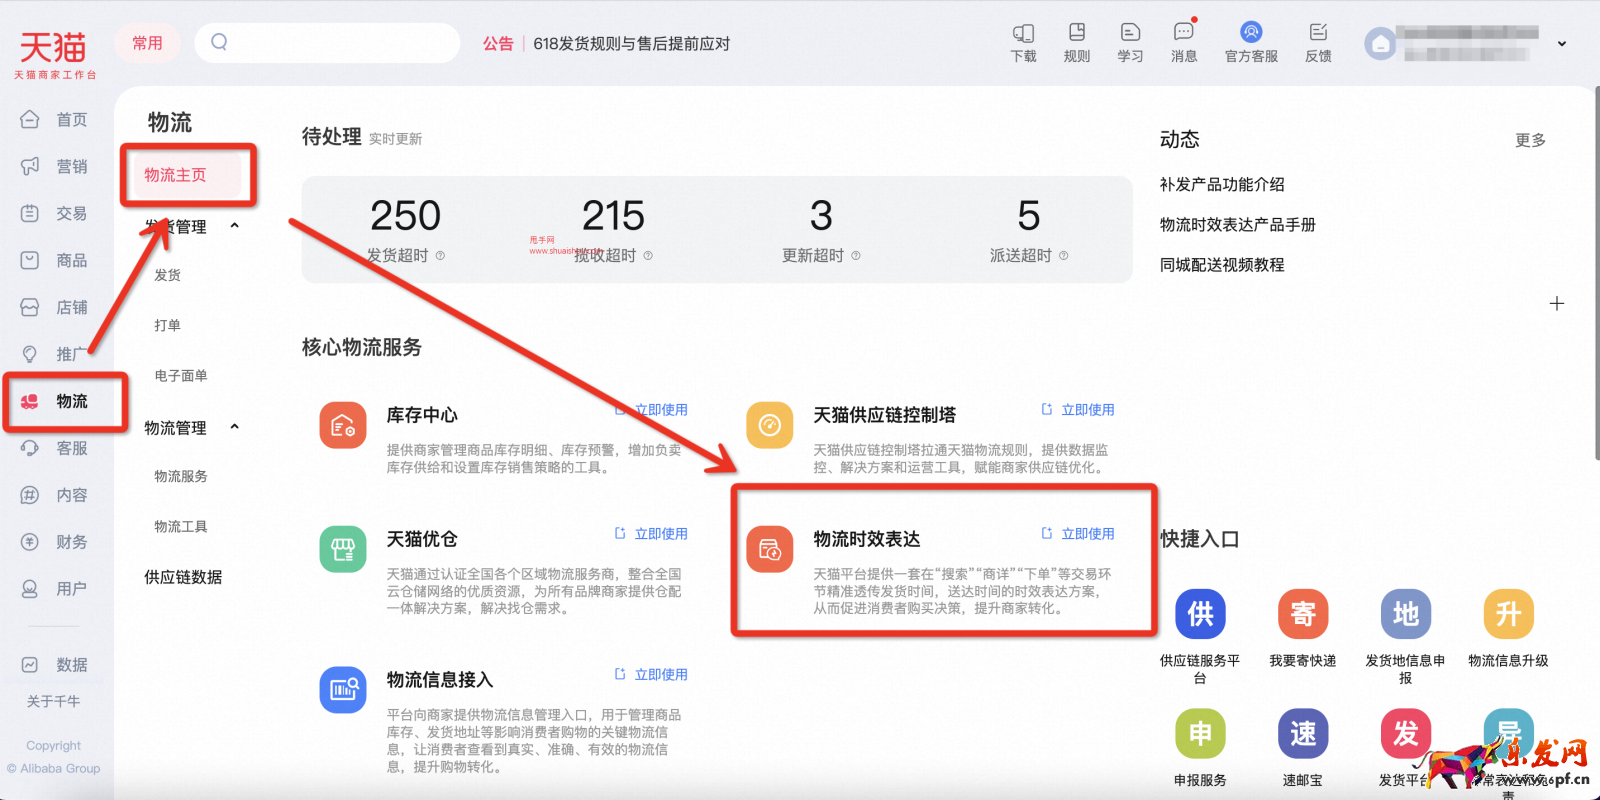
Task: Click the help icon beside 发货超时
Action: [440, 256]
